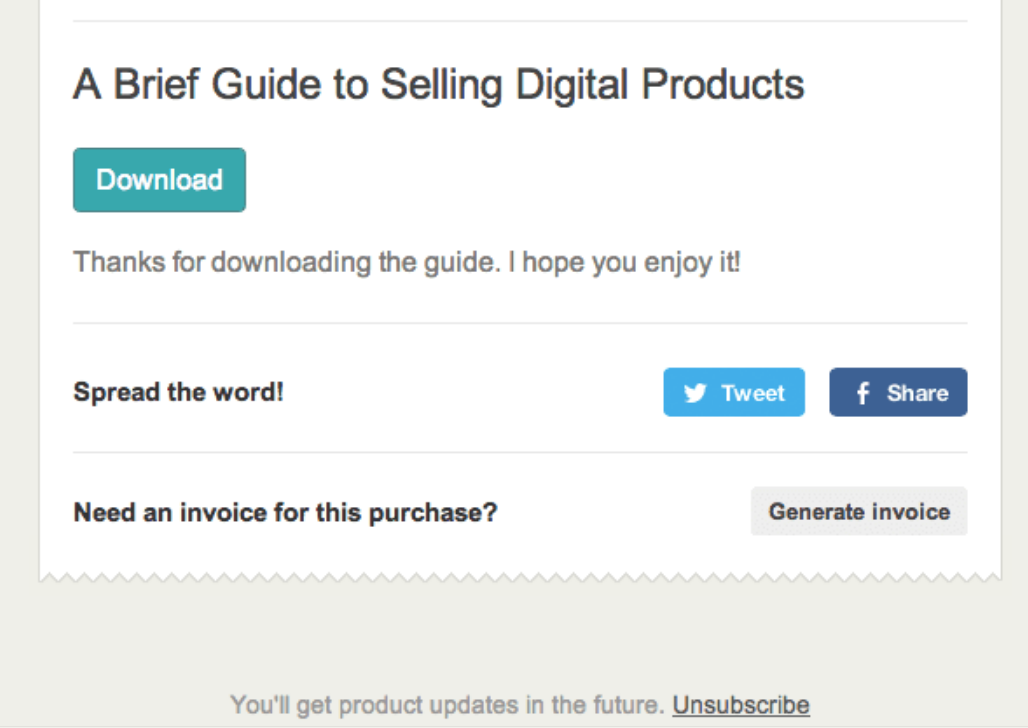Image resolution: width=1028 pixels, height=728 pixels.
Task: Click the divider above the invoice row
Action: (520, 452)
